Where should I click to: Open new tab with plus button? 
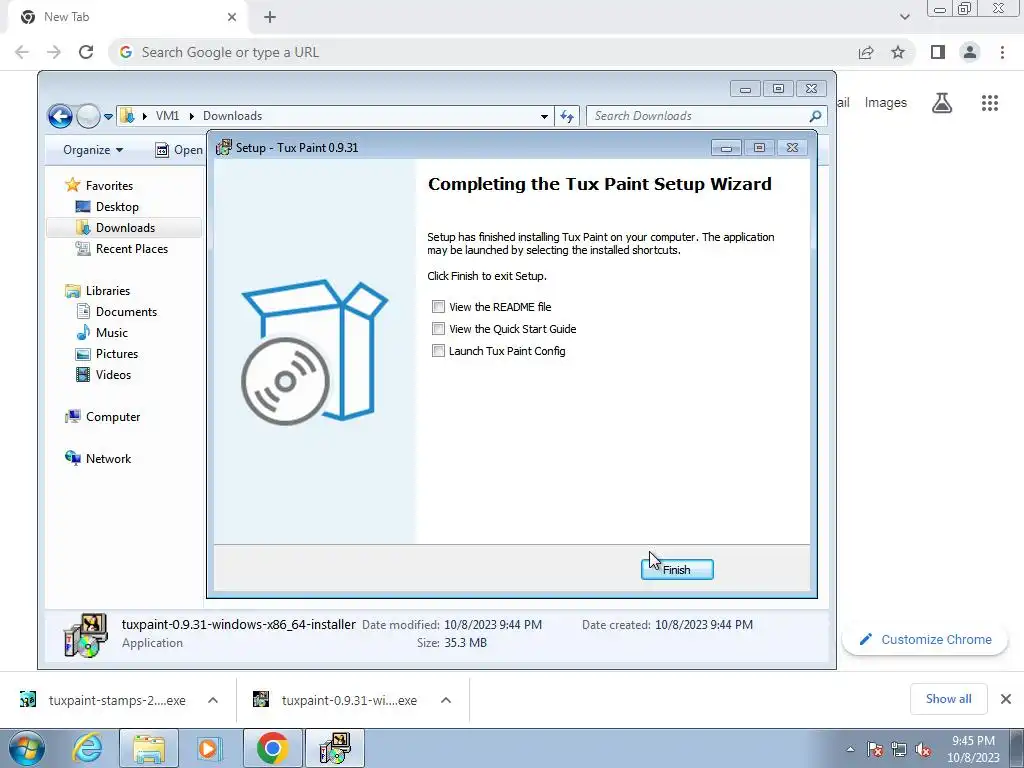tap(270, 17)
